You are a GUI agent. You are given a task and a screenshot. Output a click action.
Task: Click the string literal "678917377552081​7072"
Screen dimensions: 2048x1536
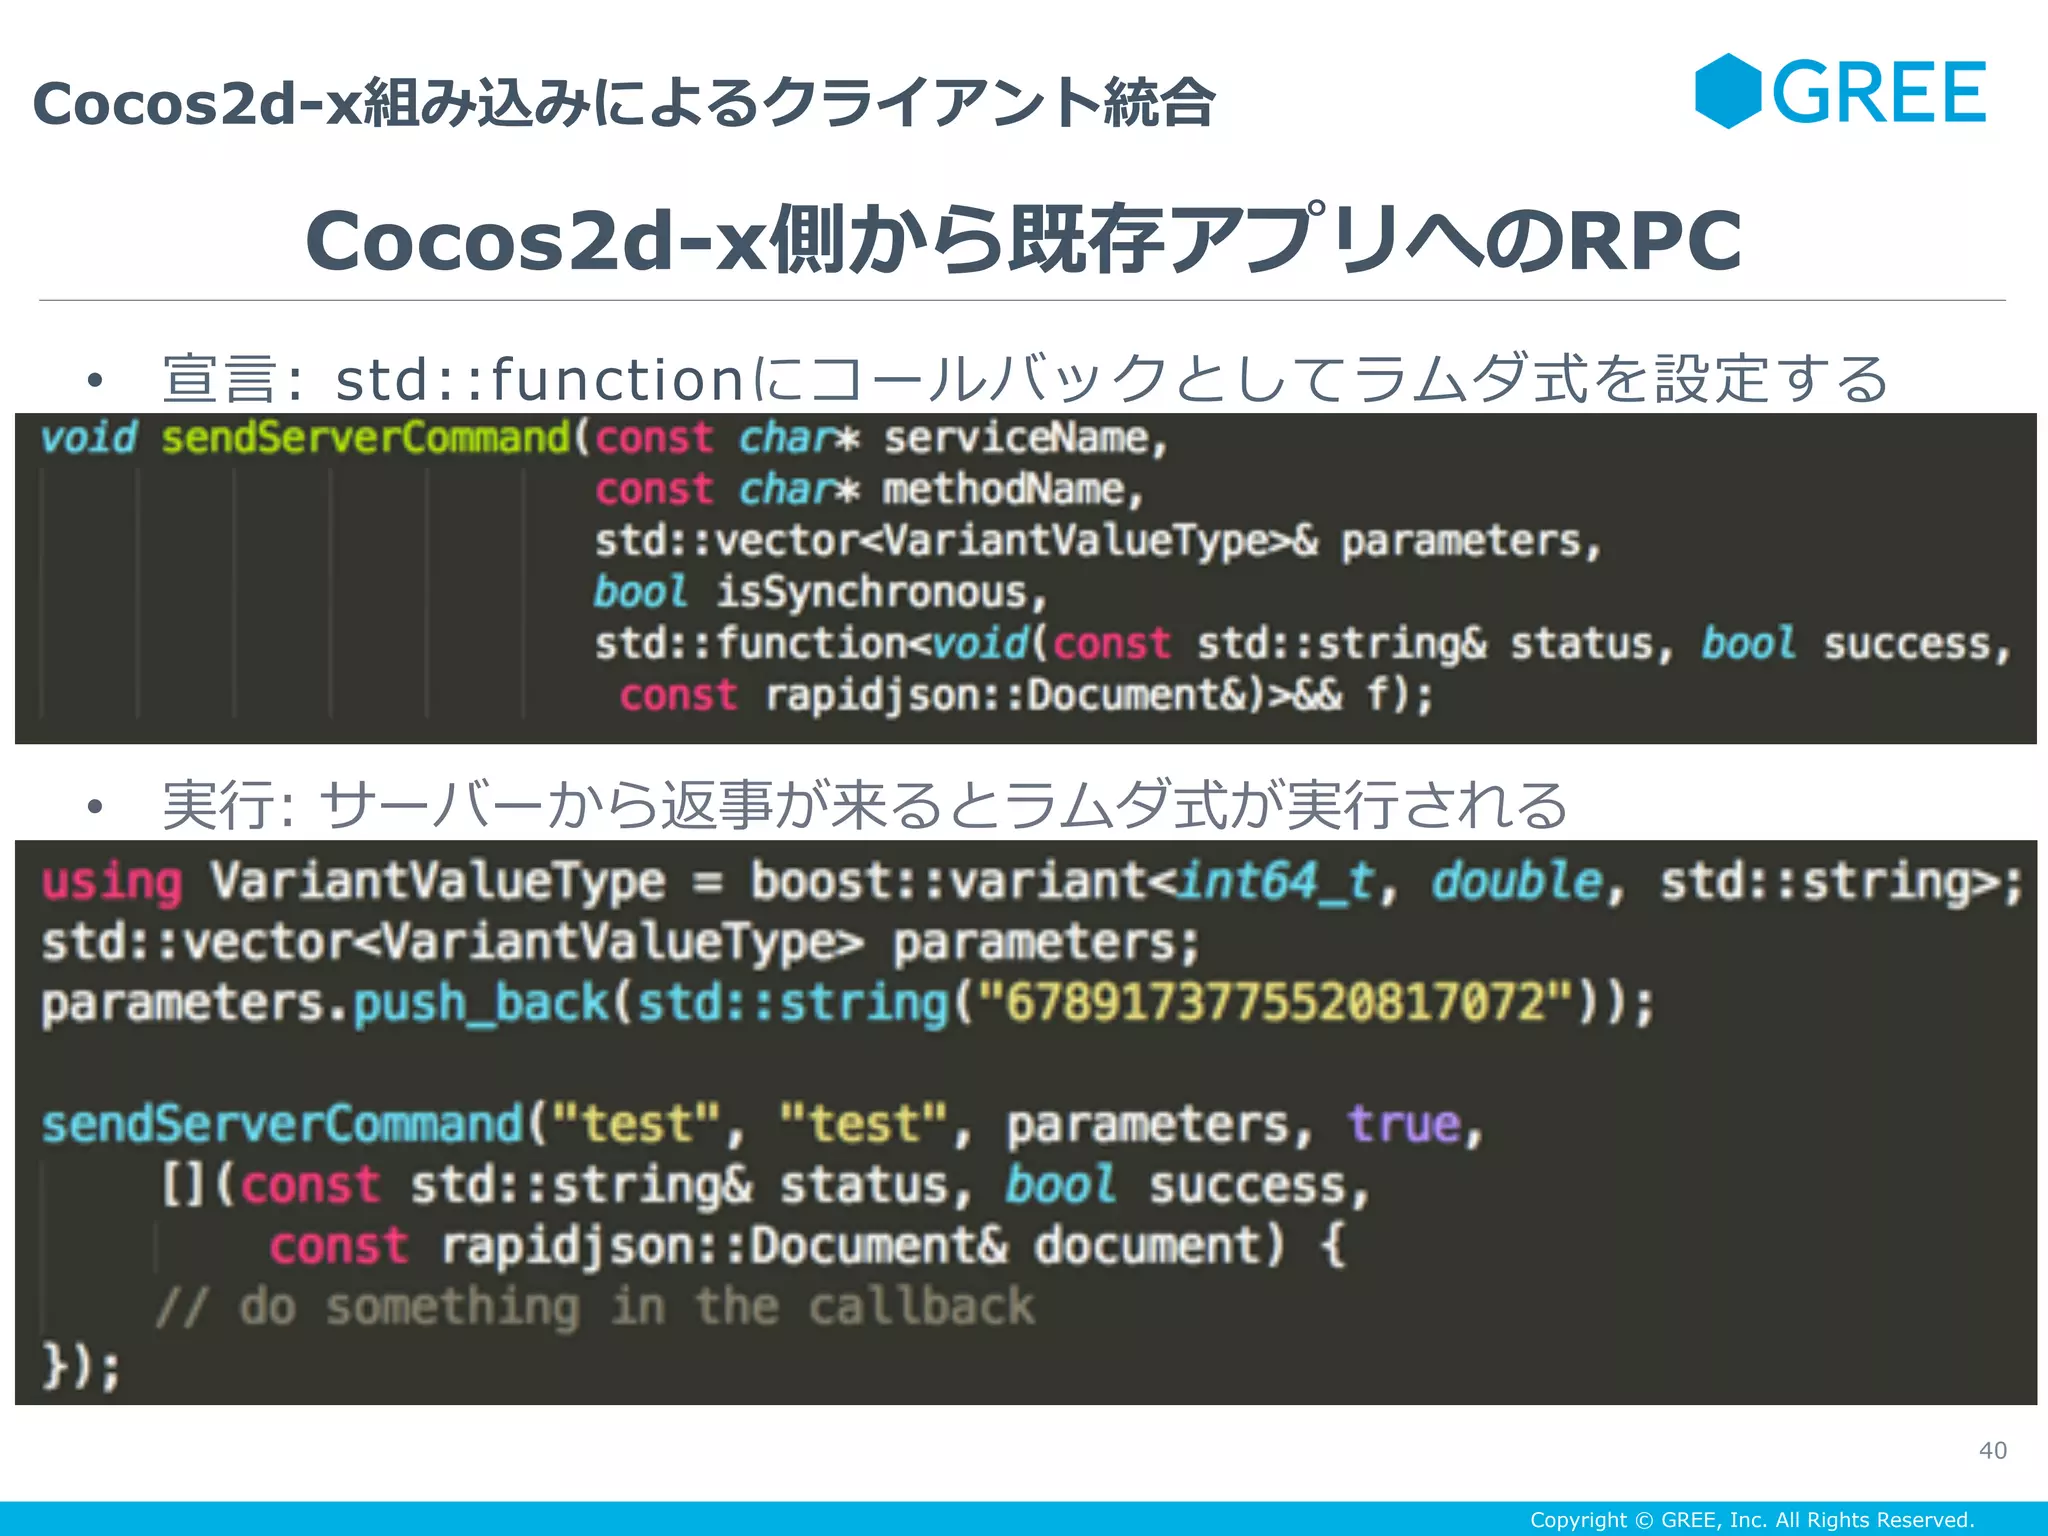pos(1275,1002)
